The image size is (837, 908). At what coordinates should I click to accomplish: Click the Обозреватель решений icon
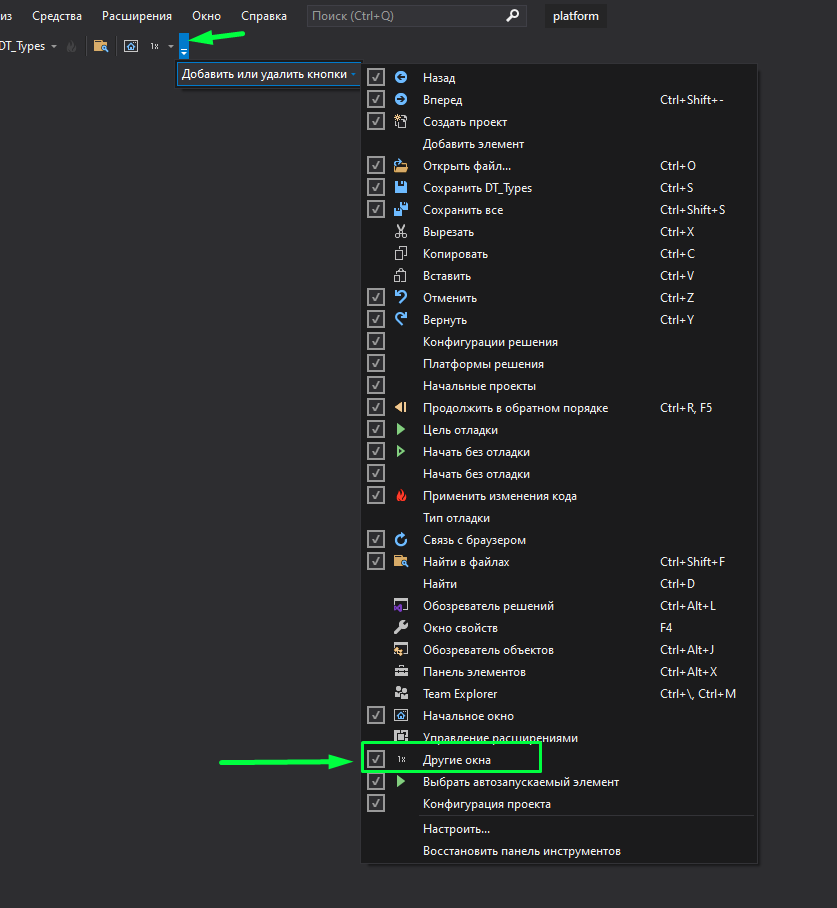(401, 606)
